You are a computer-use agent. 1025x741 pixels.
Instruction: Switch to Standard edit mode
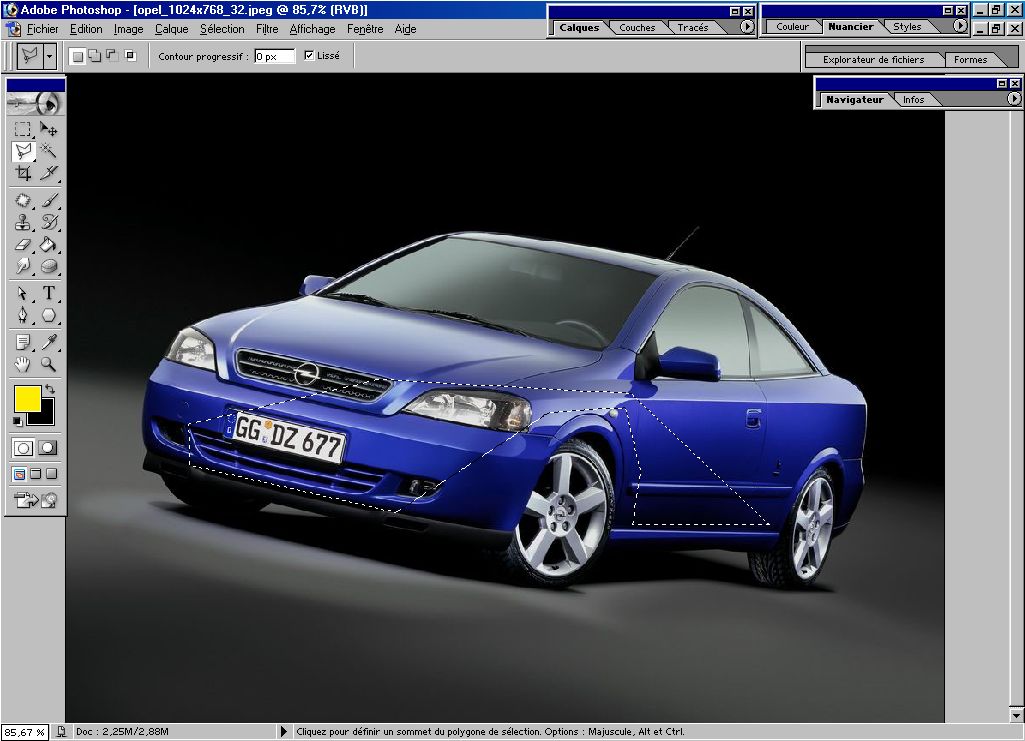(24, 448)
